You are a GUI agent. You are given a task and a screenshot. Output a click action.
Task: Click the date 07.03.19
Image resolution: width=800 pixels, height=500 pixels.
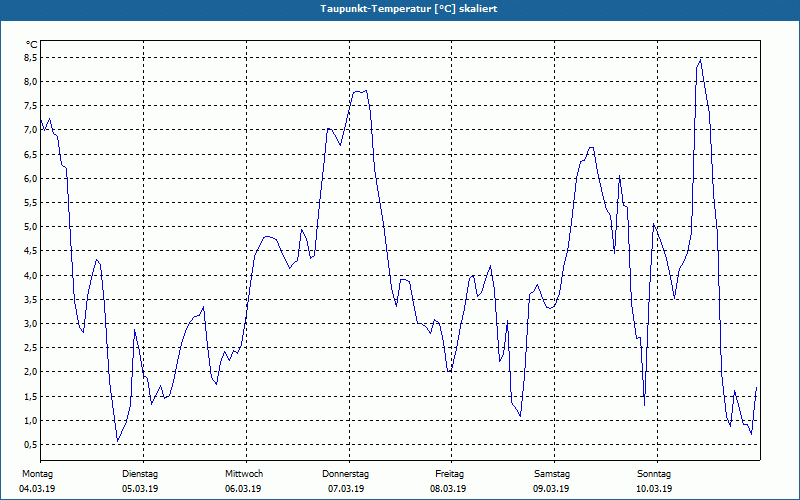[346, 489]
